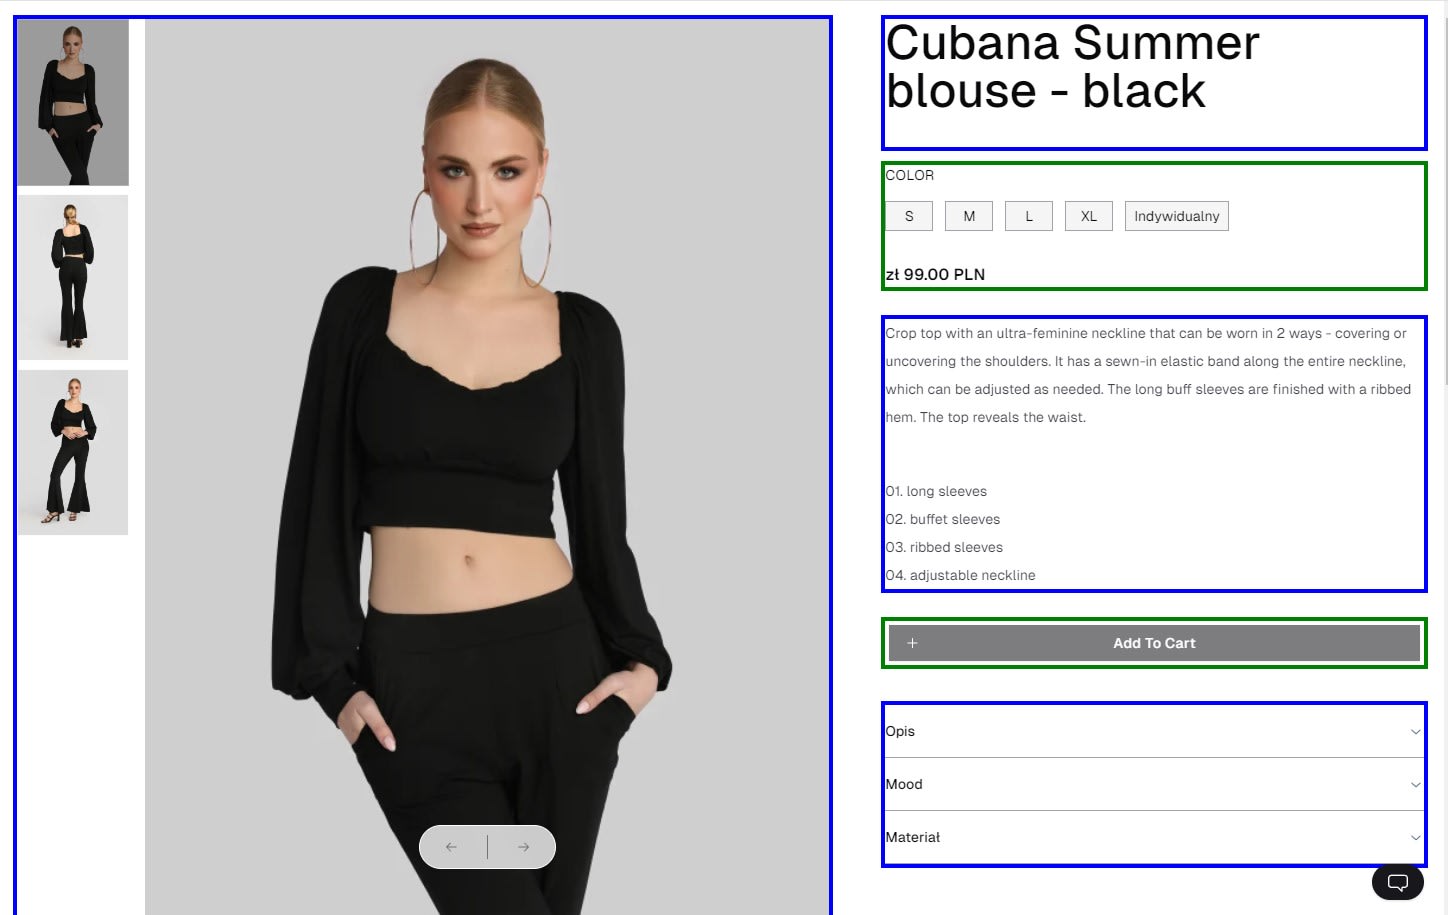Choose size XL
This screenshot has height=915, width=1448.
pyautogui.click(x=1089, y=216)
